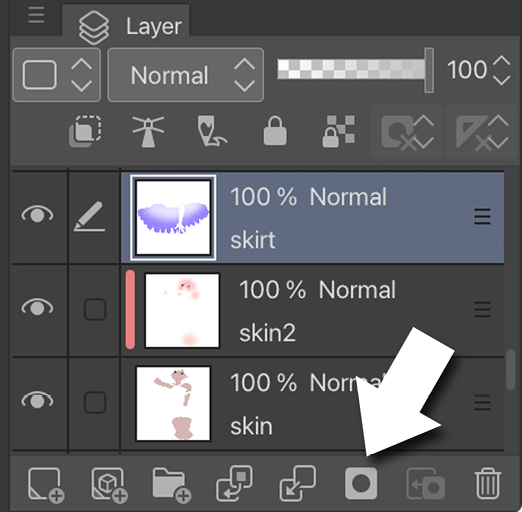522x512 pixels.
Task: Delete the selected layer with trash icon
Action: pyautogui.click(x=488, y=483)
